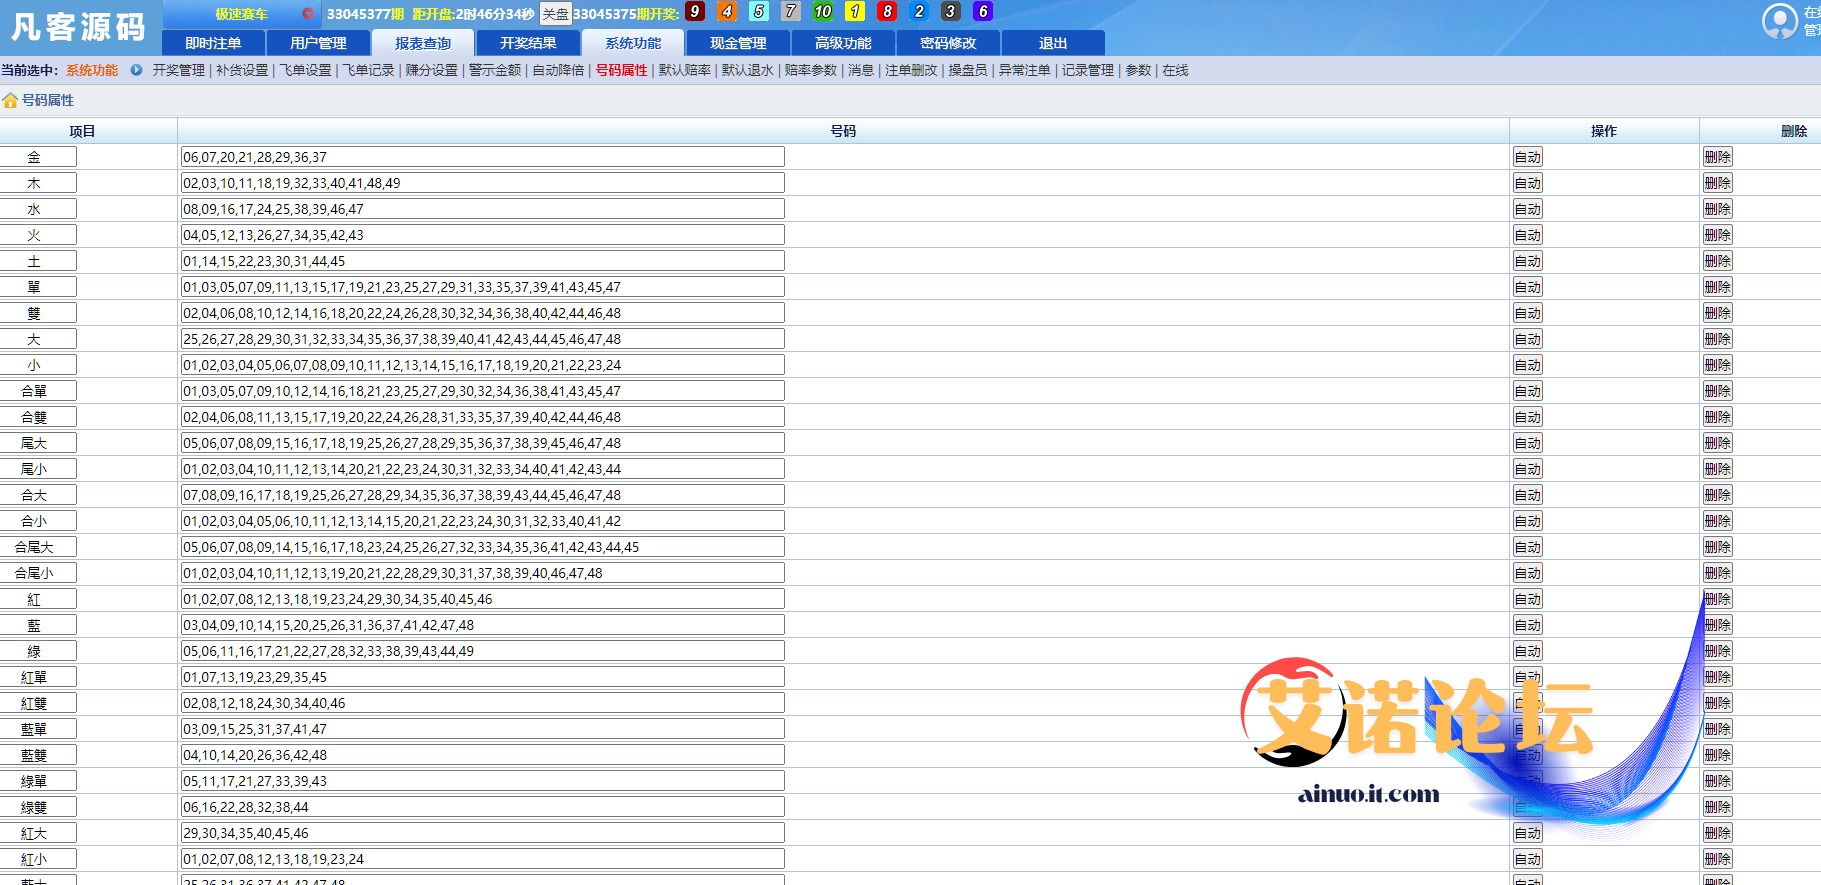Go to the 赔率参数 submenu link
Screen dimensions: 1821x885
(x=810, y=70)
